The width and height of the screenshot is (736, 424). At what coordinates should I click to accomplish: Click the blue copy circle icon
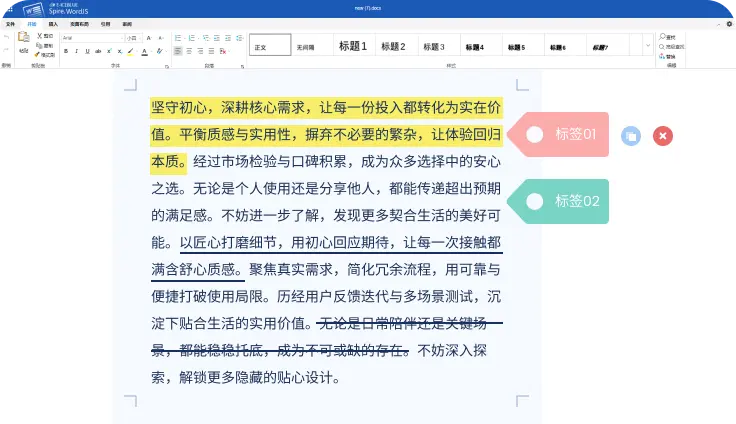tap(631, 136)
